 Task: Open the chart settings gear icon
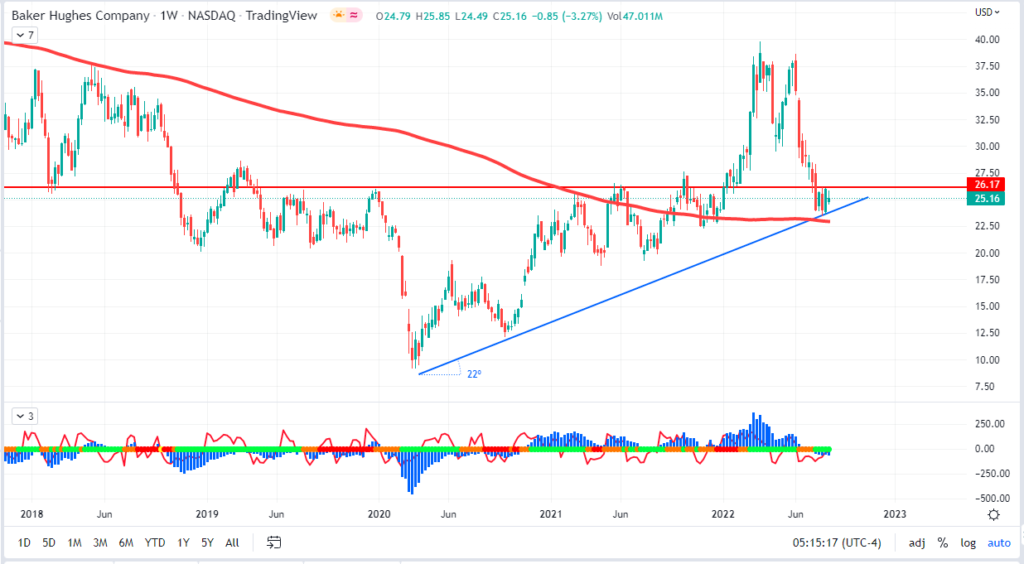993,514
